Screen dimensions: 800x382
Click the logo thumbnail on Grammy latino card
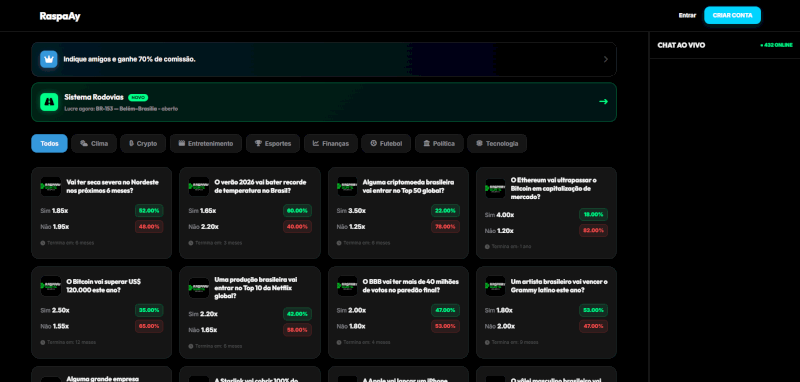[x=495, y=286]
